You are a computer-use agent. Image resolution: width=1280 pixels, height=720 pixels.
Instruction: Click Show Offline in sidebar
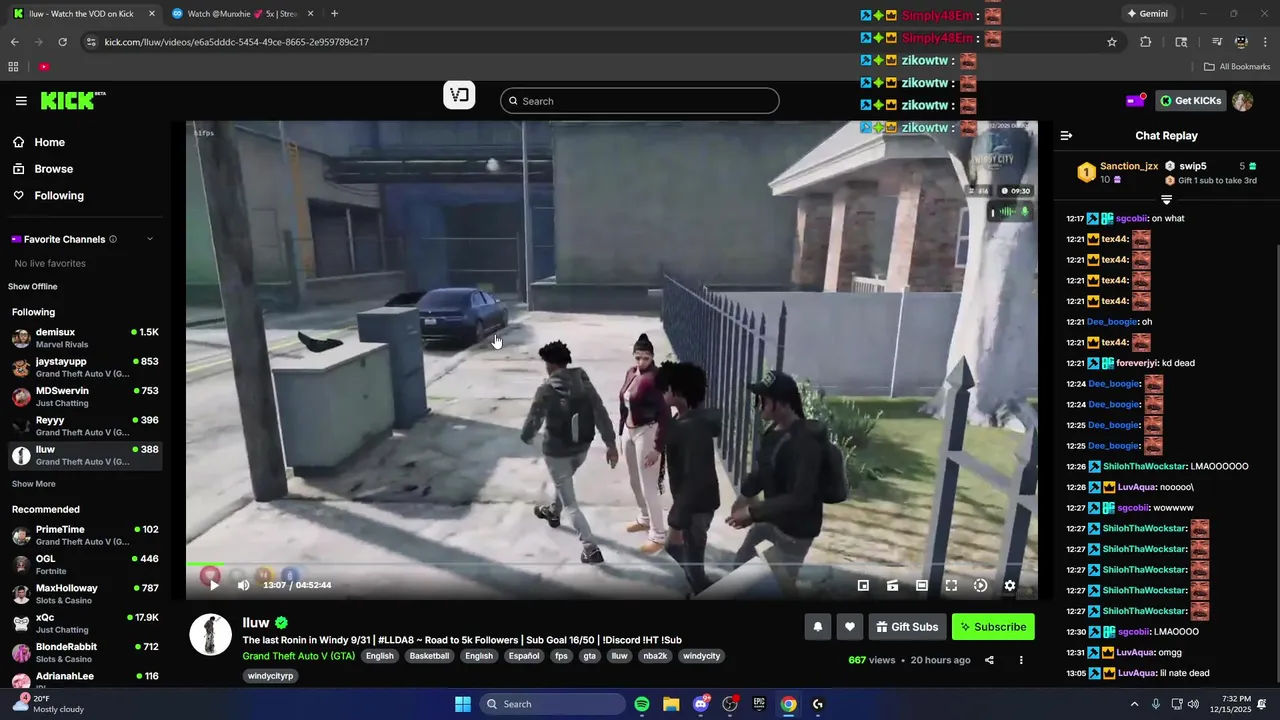click(33, 287)
